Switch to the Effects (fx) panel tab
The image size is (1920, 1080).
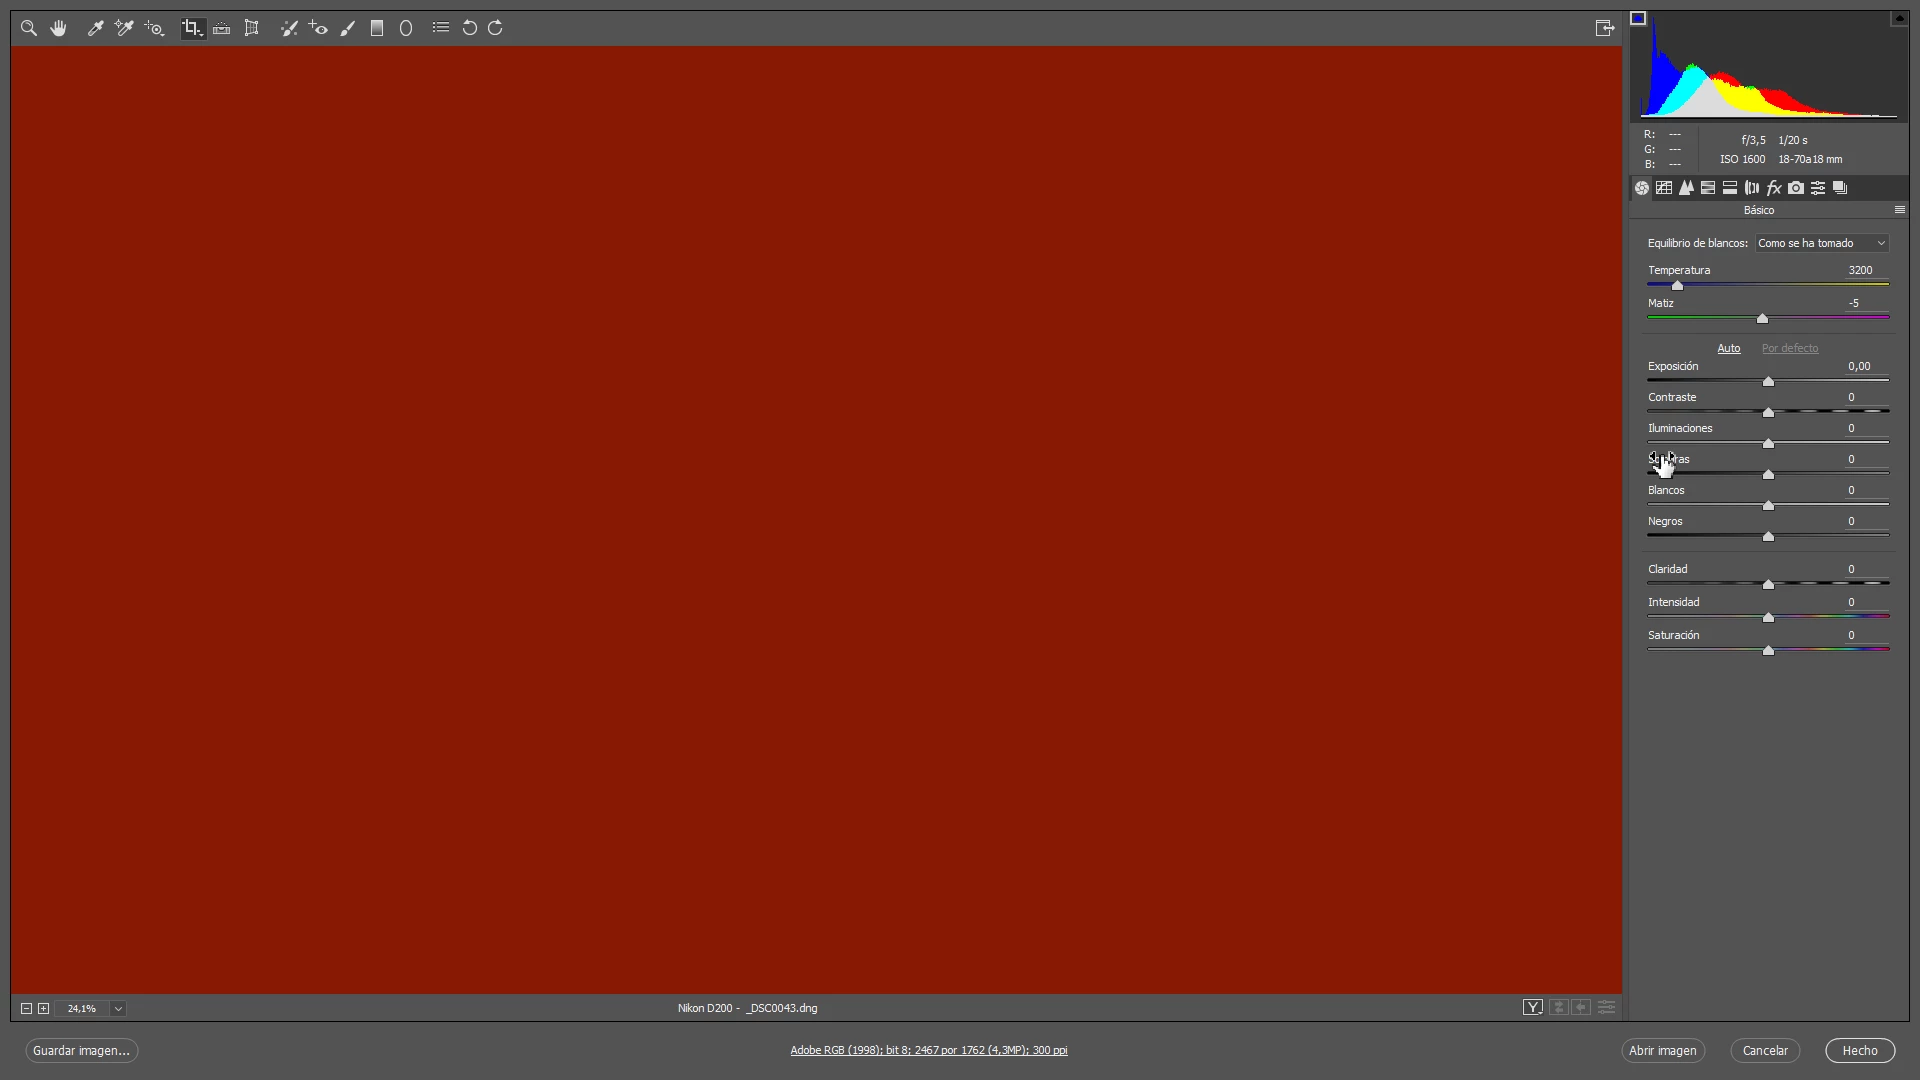1774,188
